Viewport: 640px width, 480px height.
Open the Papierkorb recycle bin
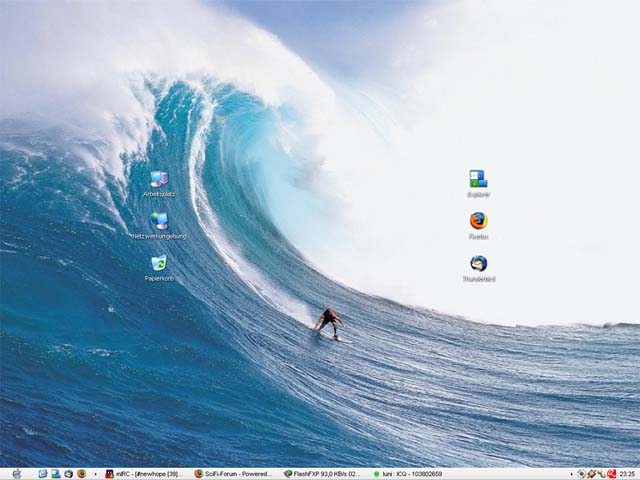tap(159, 264)
